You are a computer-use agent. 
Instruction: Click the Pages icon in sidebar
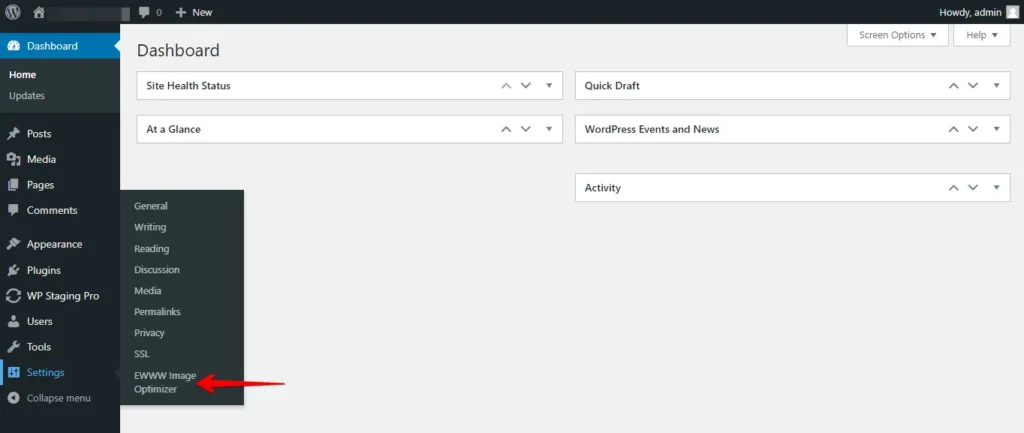tap(13, 185)
